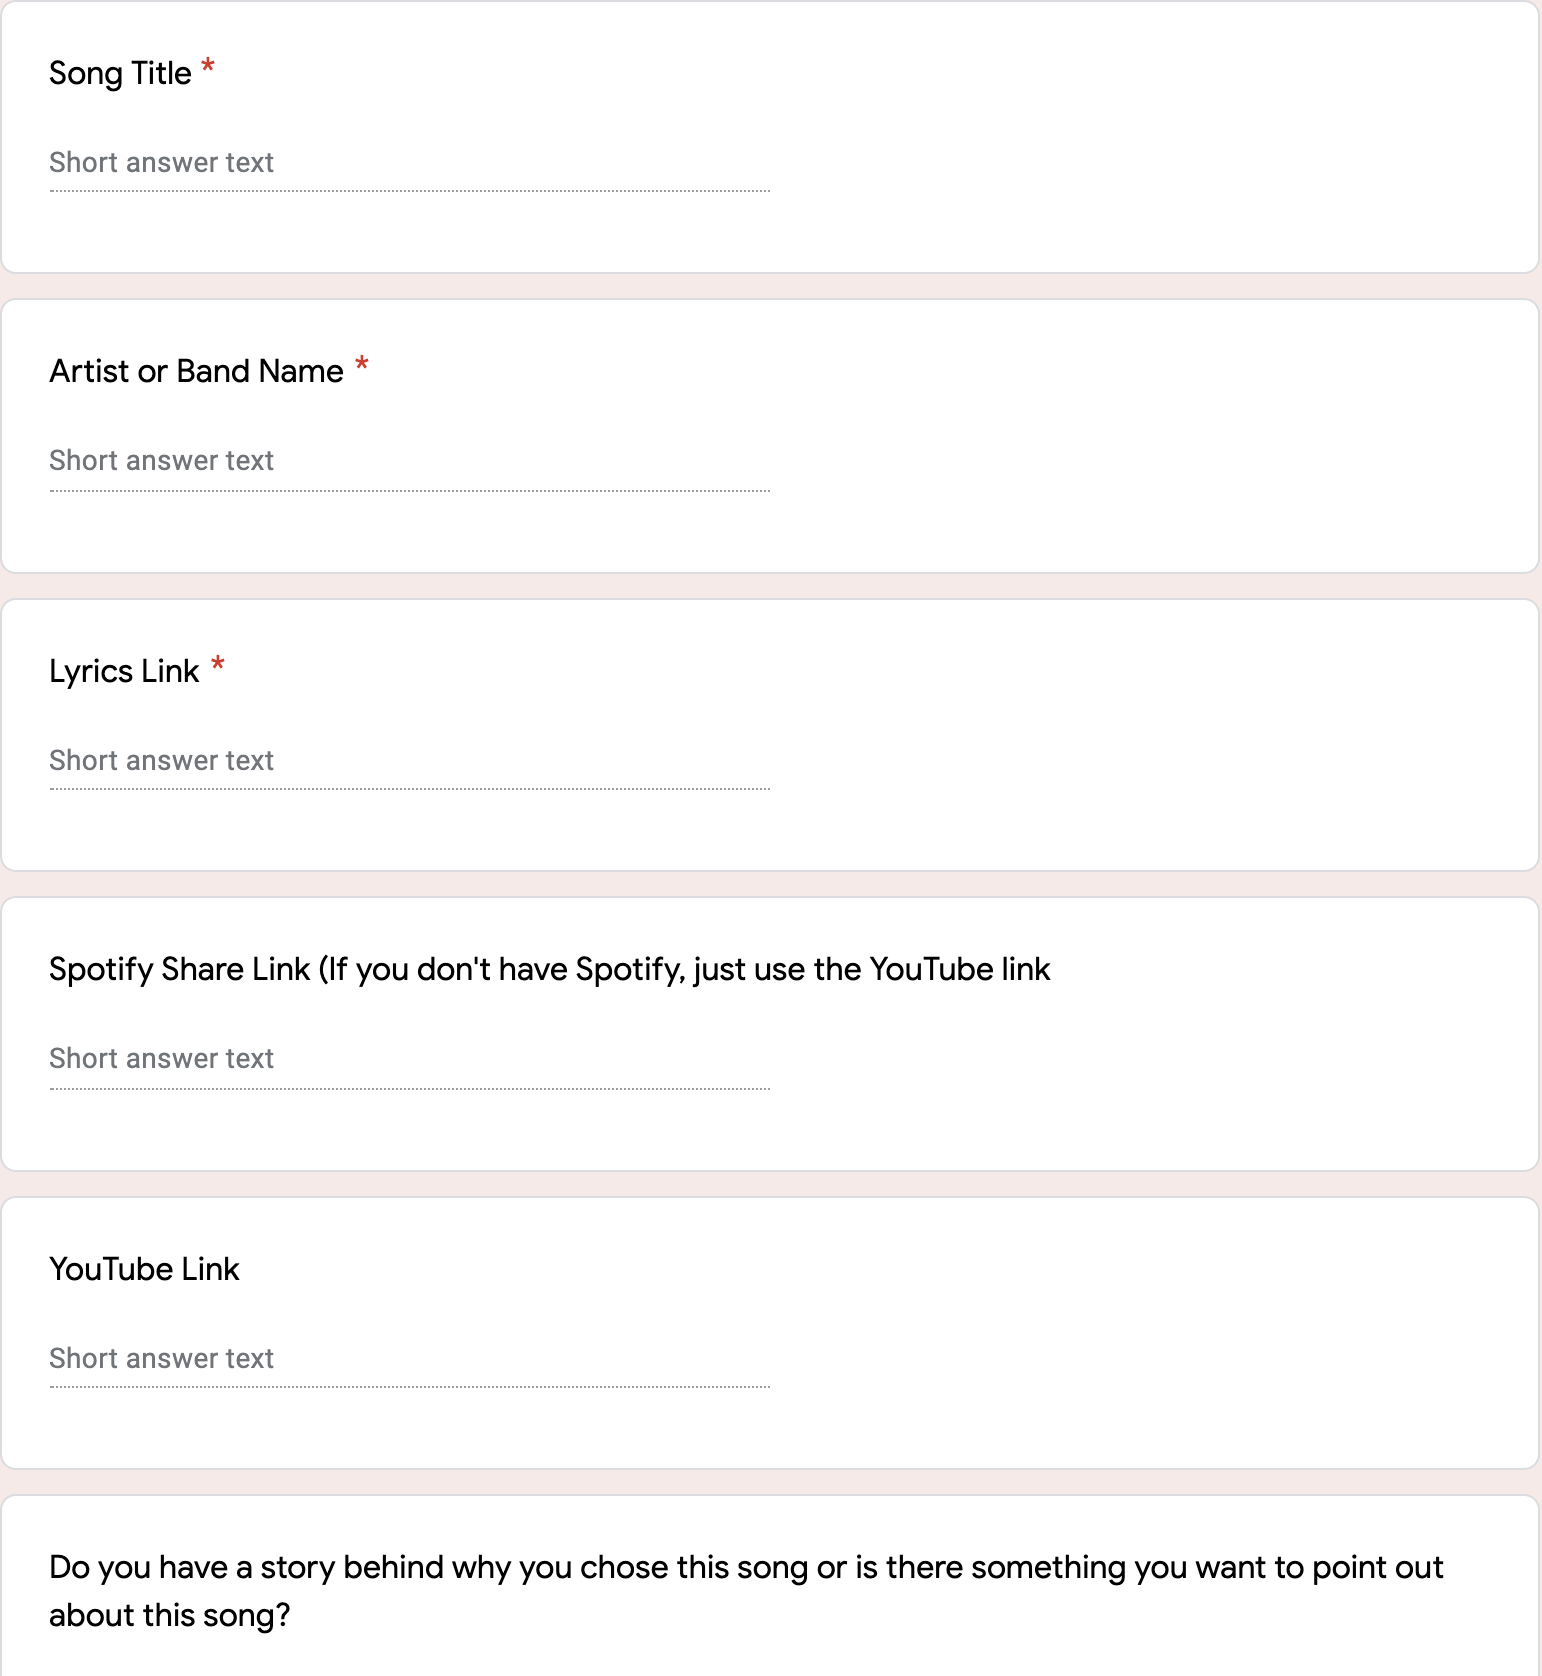Click the required asterisk beside Lyrics Link

218,666
